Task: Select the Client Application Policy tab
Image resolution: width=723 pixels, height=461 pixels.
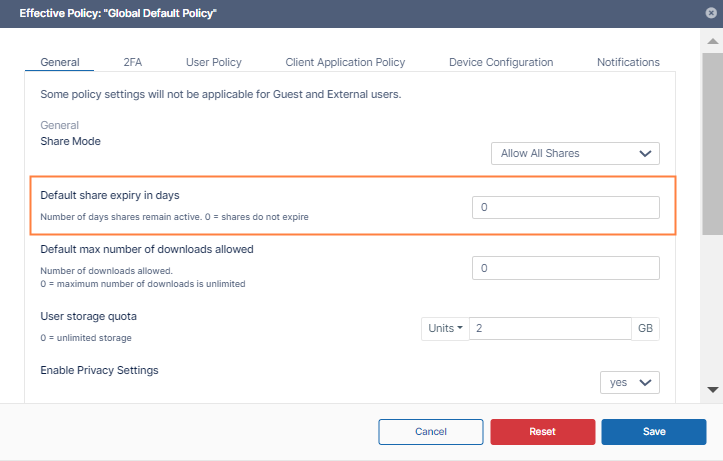Action: click(345, 62)
